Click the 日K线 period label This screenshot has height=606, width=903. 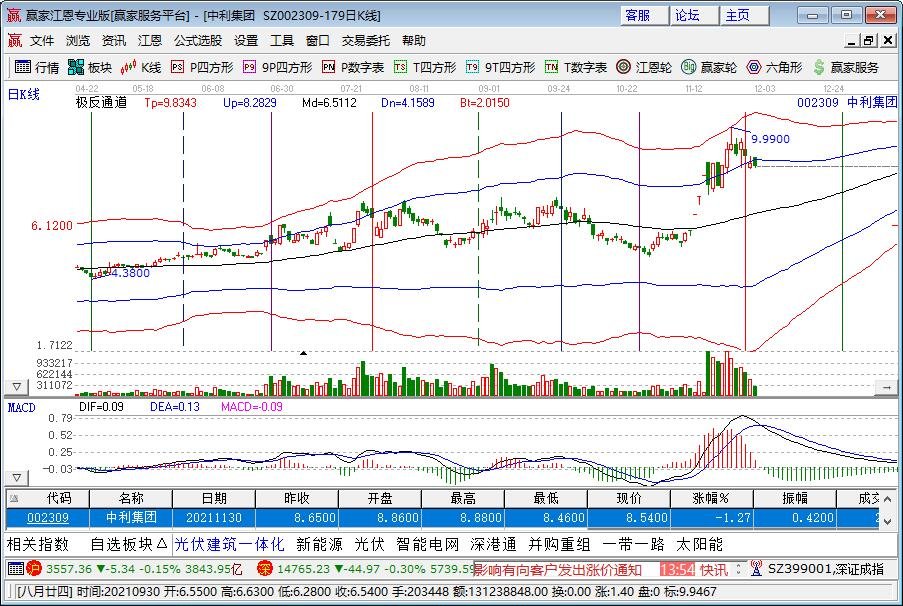[24, 94]
